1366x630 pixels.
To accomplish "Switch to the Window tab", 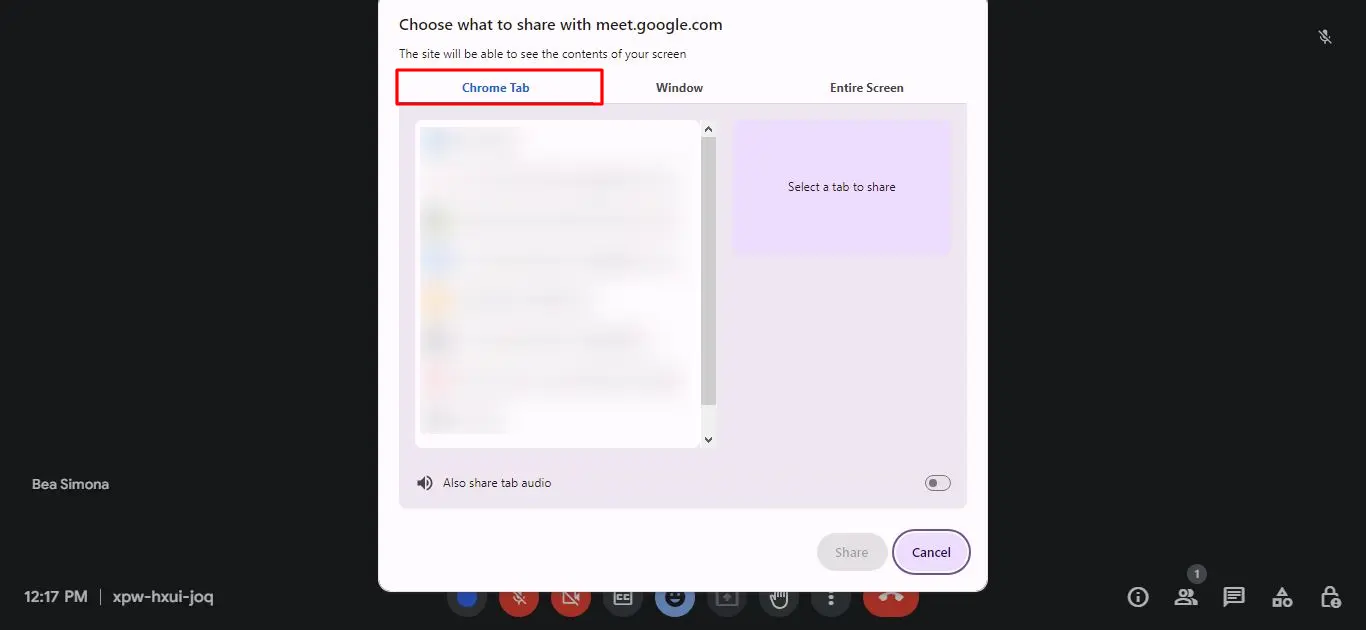I will [679, 88].
